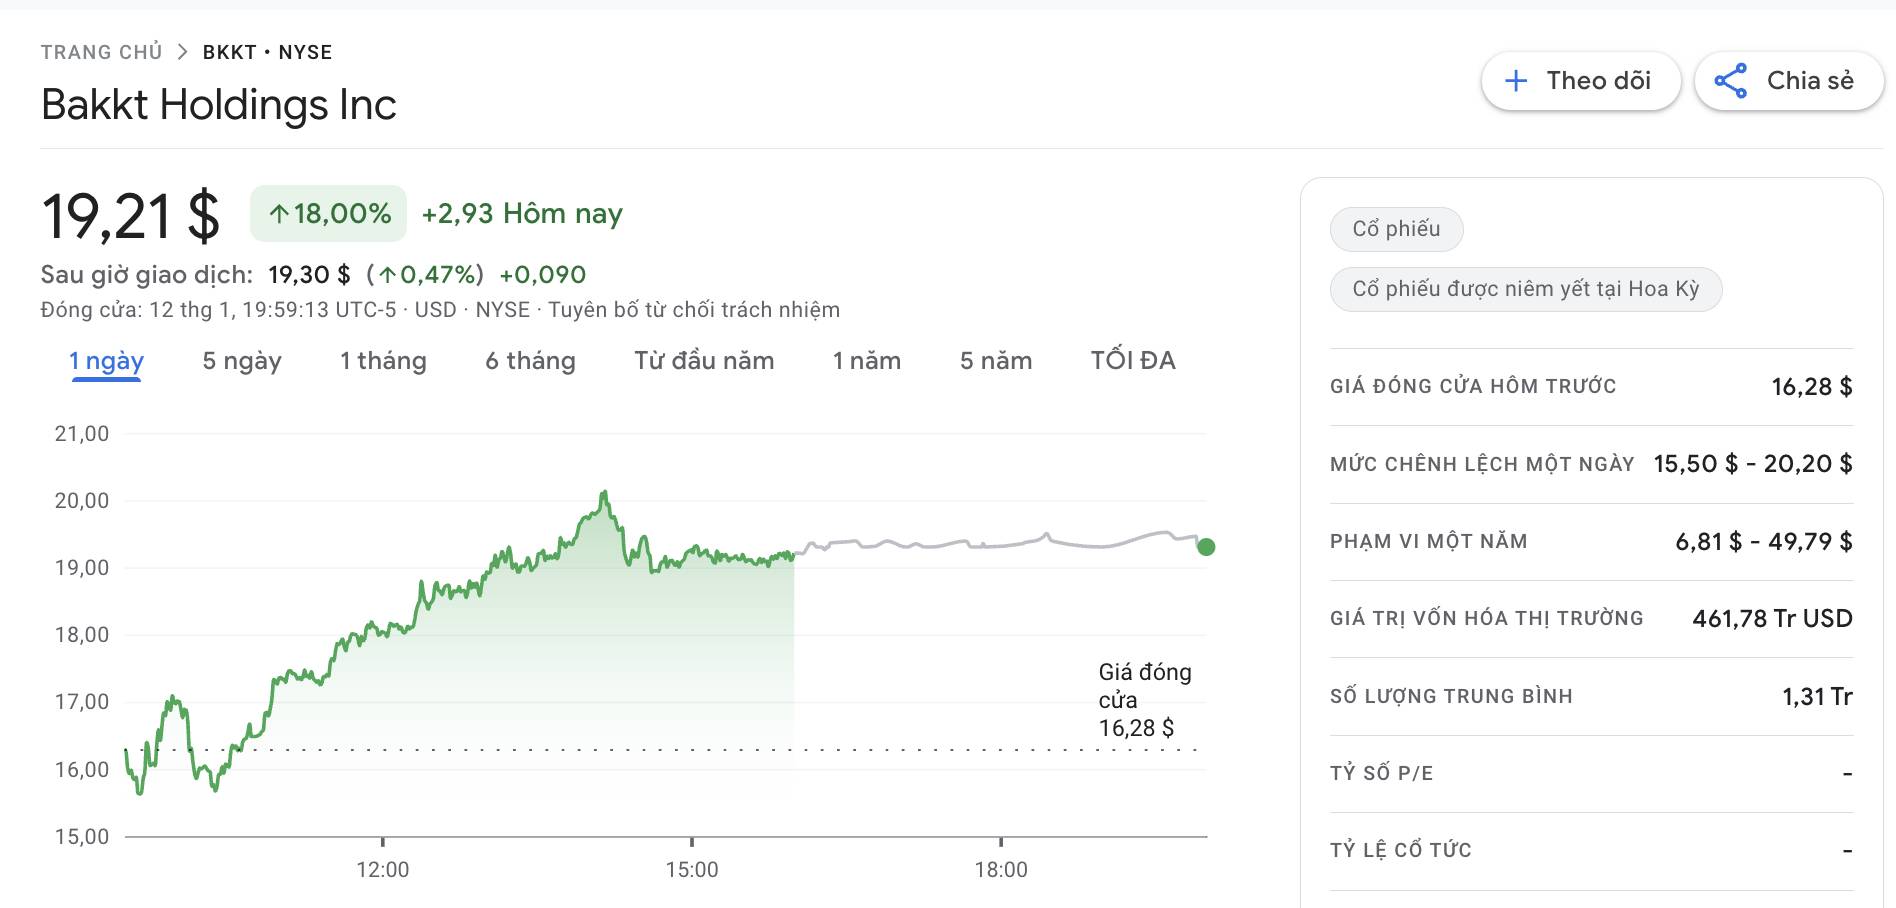The width and height of the screenshot is (1896, 908).
Task: View the 5 năm price history
Action: pyautogui.click(x=995, y=361)
